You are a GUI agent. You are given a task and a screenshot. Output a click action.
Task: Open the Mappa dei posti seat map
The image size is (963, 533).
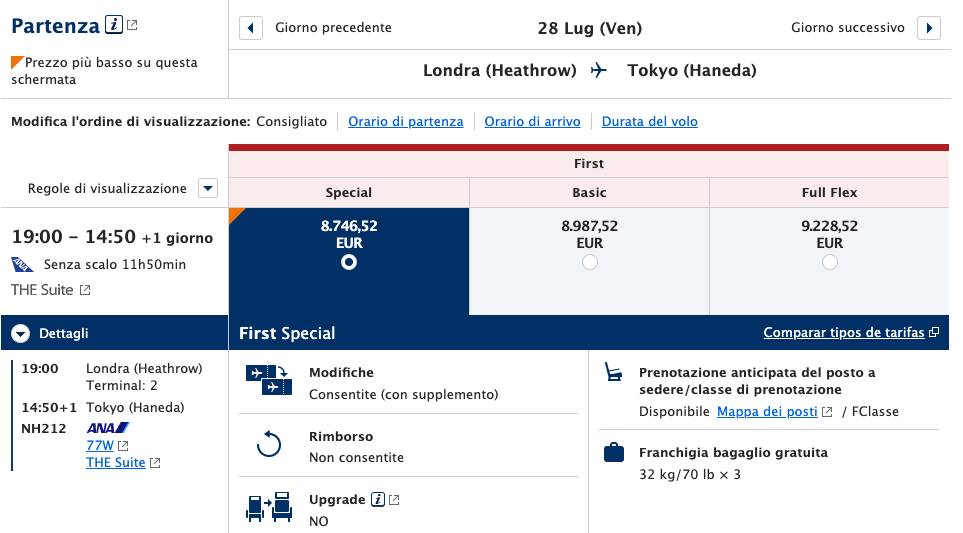[767, 411]
